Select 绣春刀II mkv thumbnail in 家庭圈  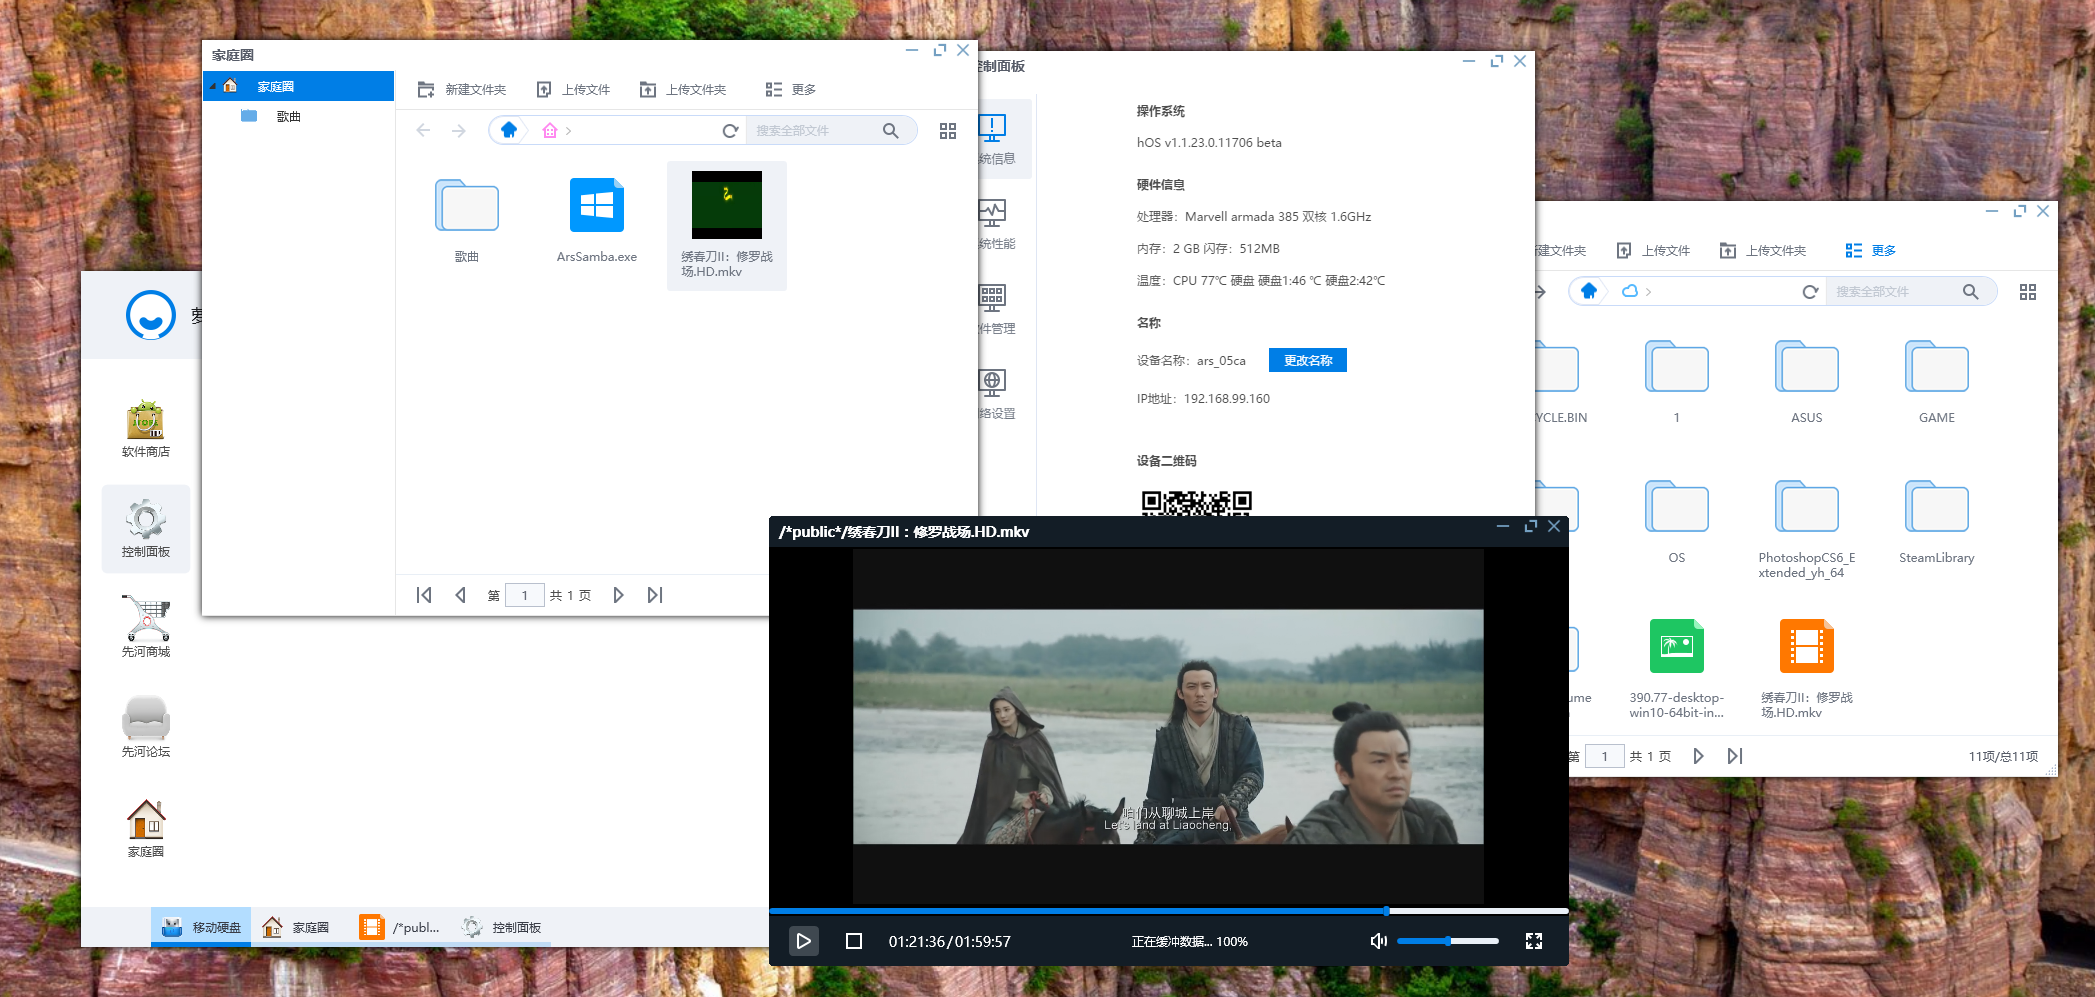727,204
